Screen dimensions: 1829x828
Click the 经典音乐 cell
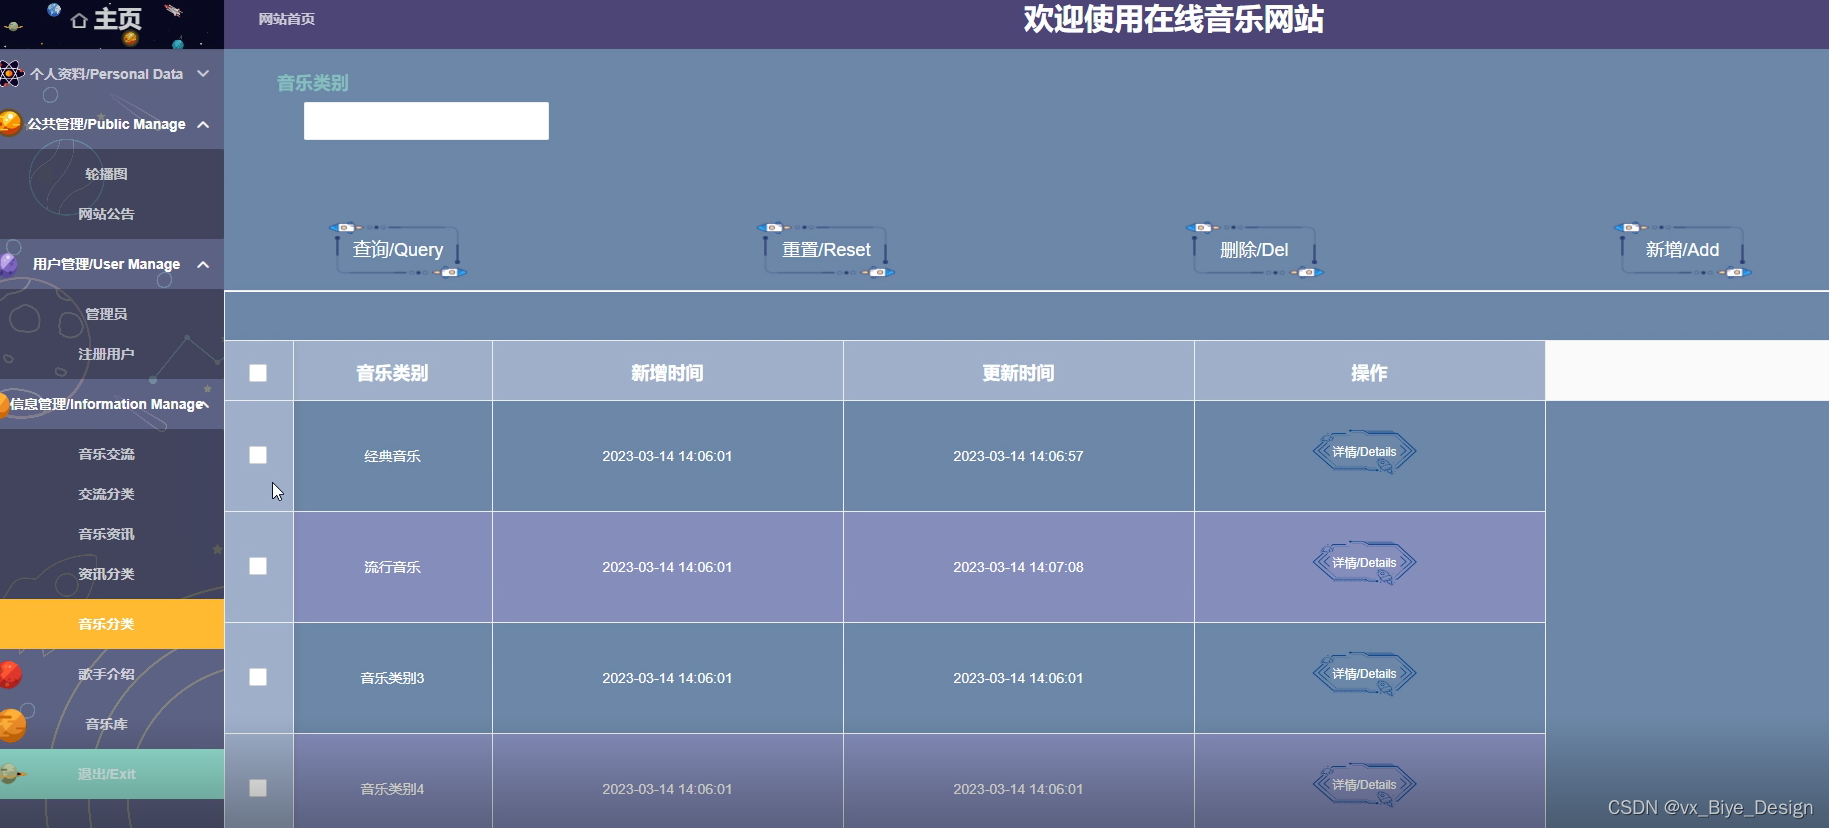click(x=392, y=456)
